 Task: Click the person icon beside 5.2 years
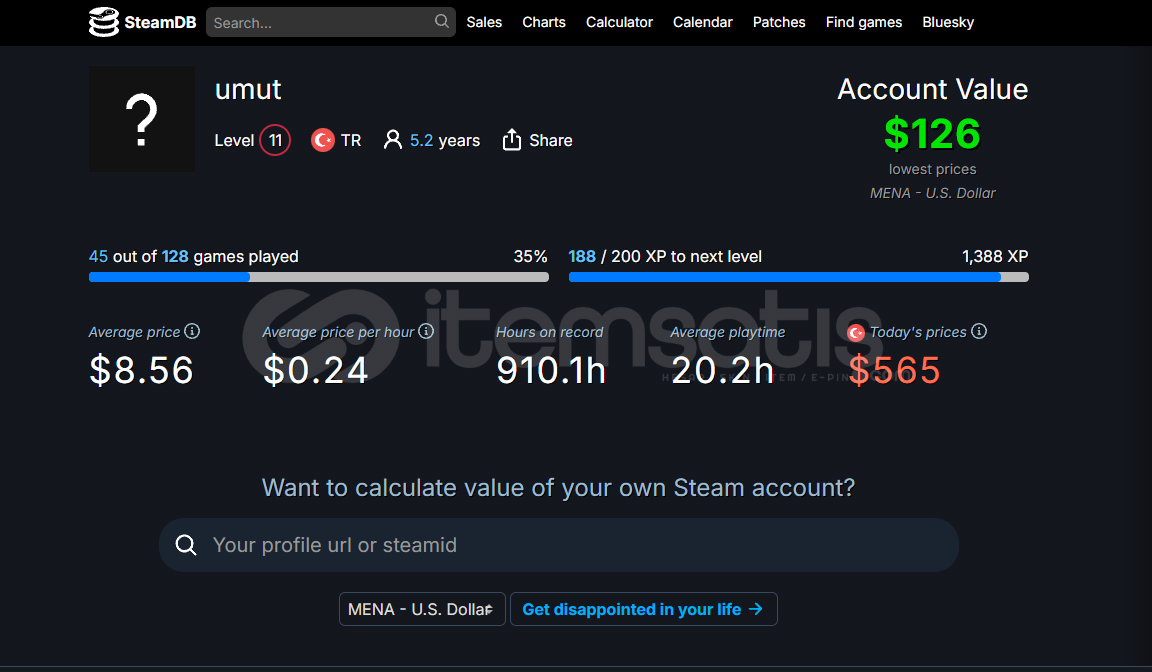(x=393, y=140)
